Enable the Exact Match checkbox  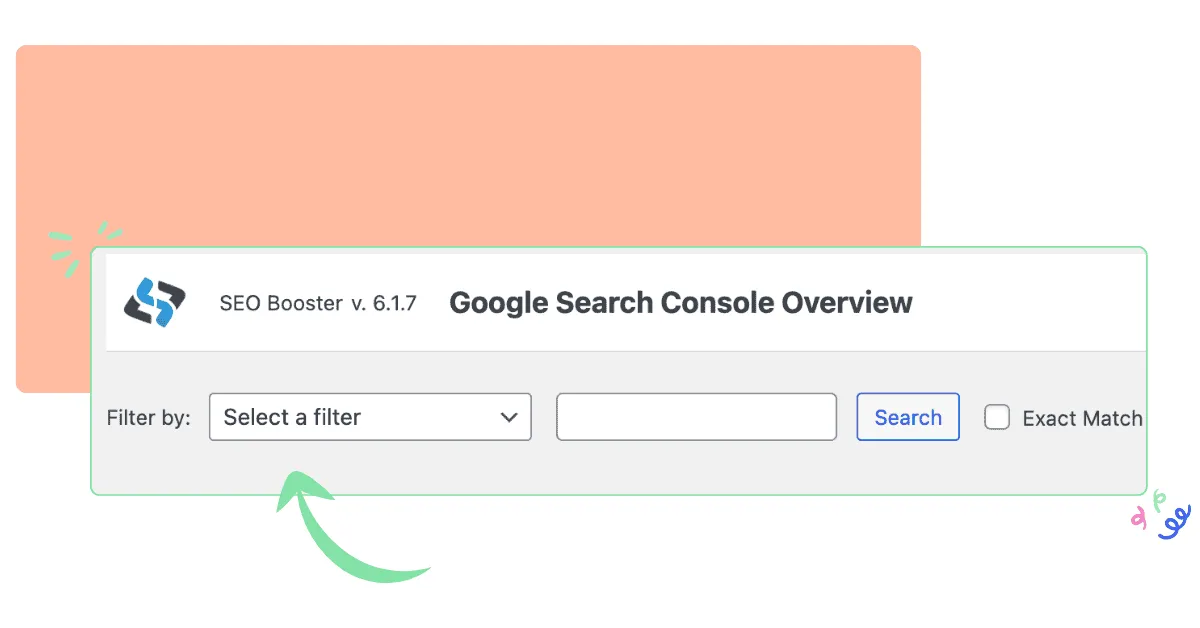pyautogui.click(x=997, y=417)
